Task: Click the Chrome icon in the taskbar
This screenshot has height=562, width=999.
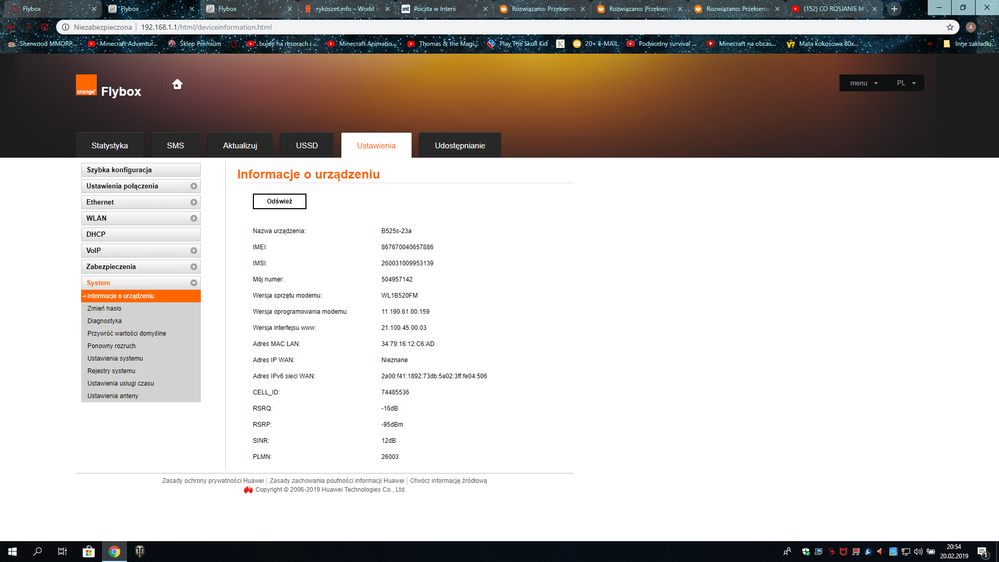Action: point(114,551)
